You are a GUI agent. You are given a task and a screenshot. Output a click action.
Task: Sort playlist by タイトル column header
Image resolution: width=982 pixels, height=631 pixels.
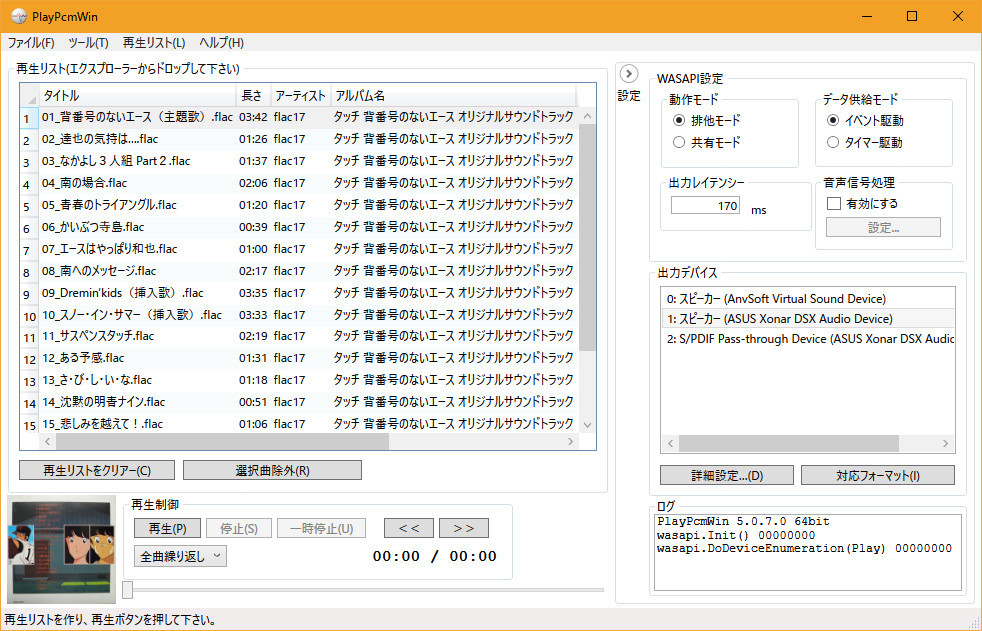pyautogui.click(x=137, y=95)
